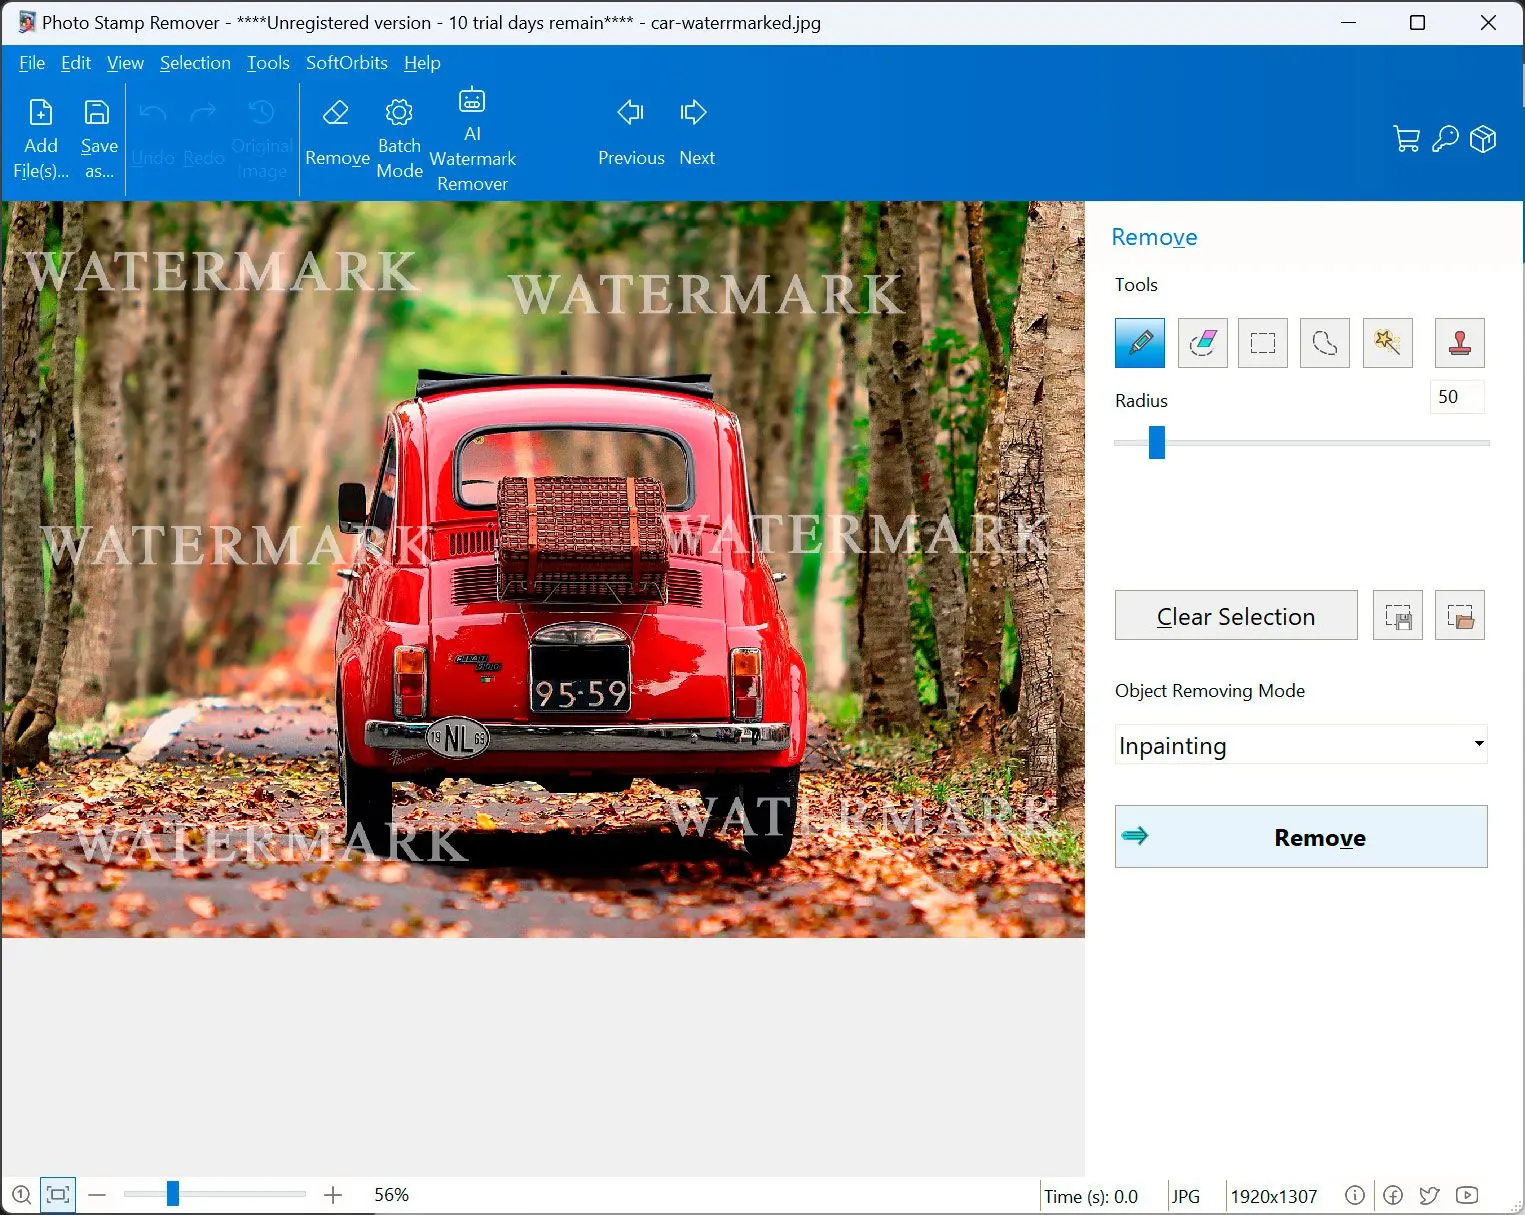Click the zoom level slider handle

(x=172, y=1194)
